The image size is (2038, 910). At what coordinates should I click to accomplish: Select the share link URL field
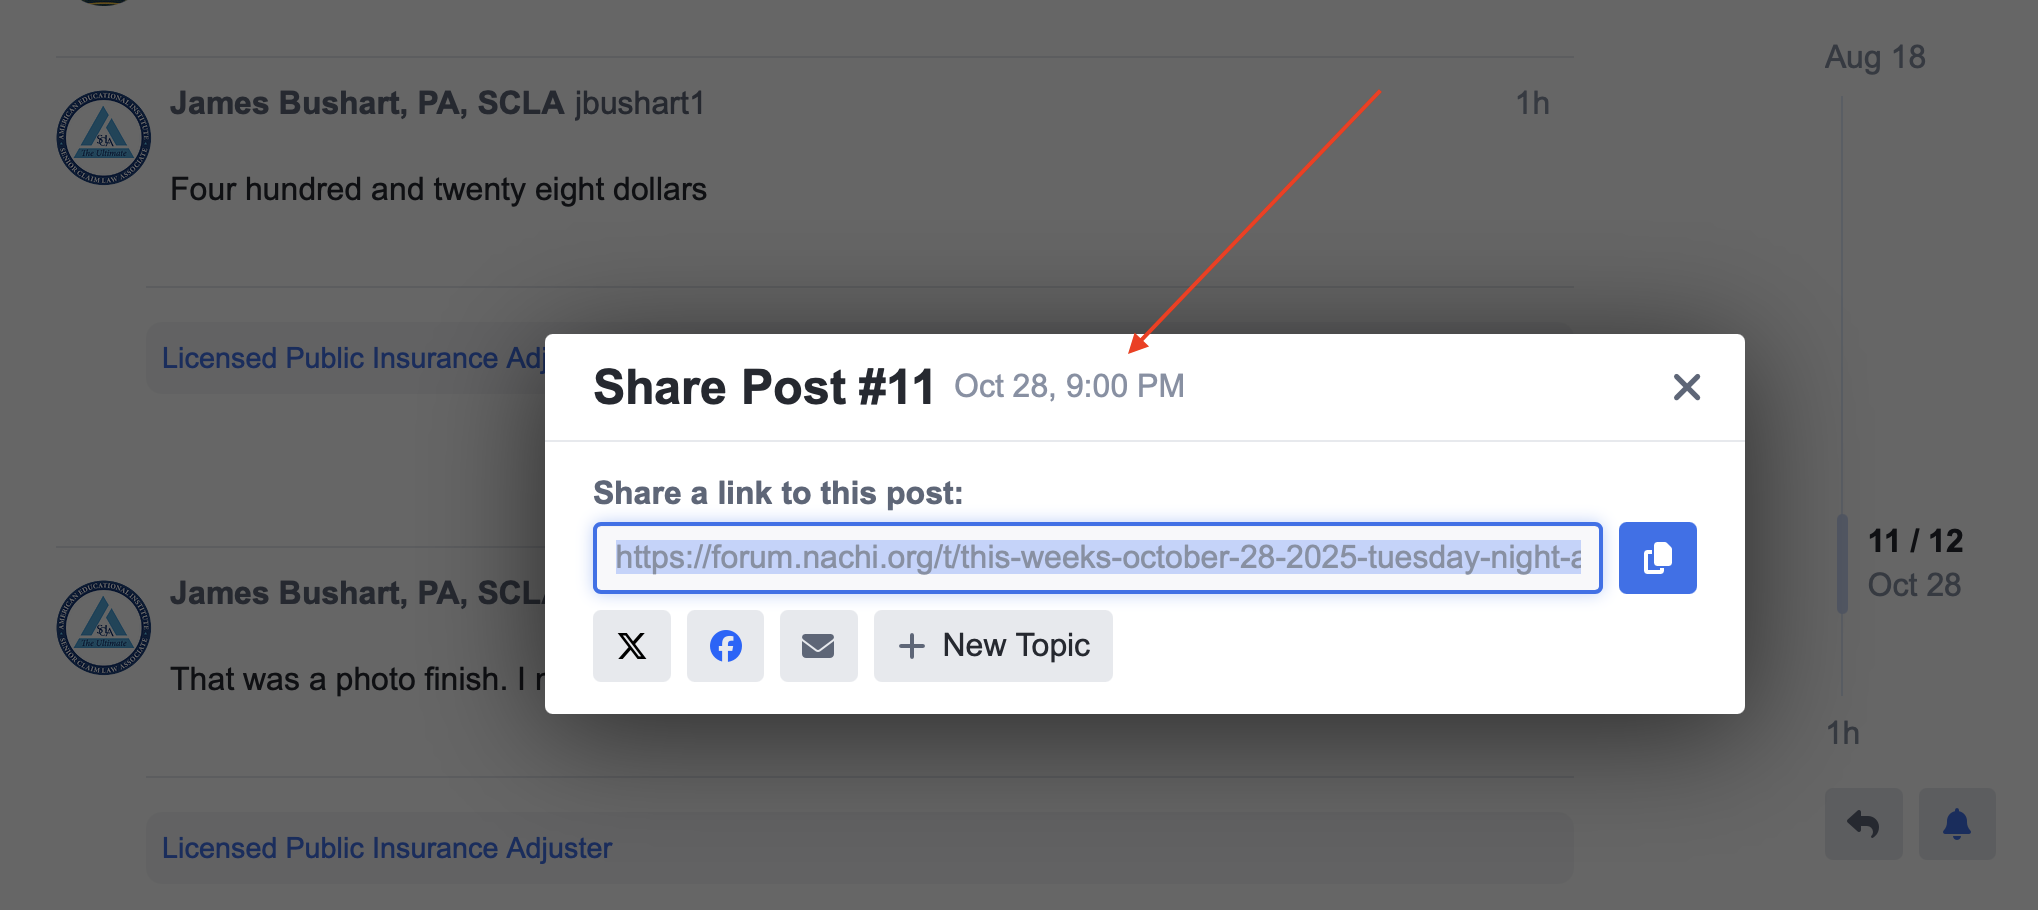click(1098, 558)
